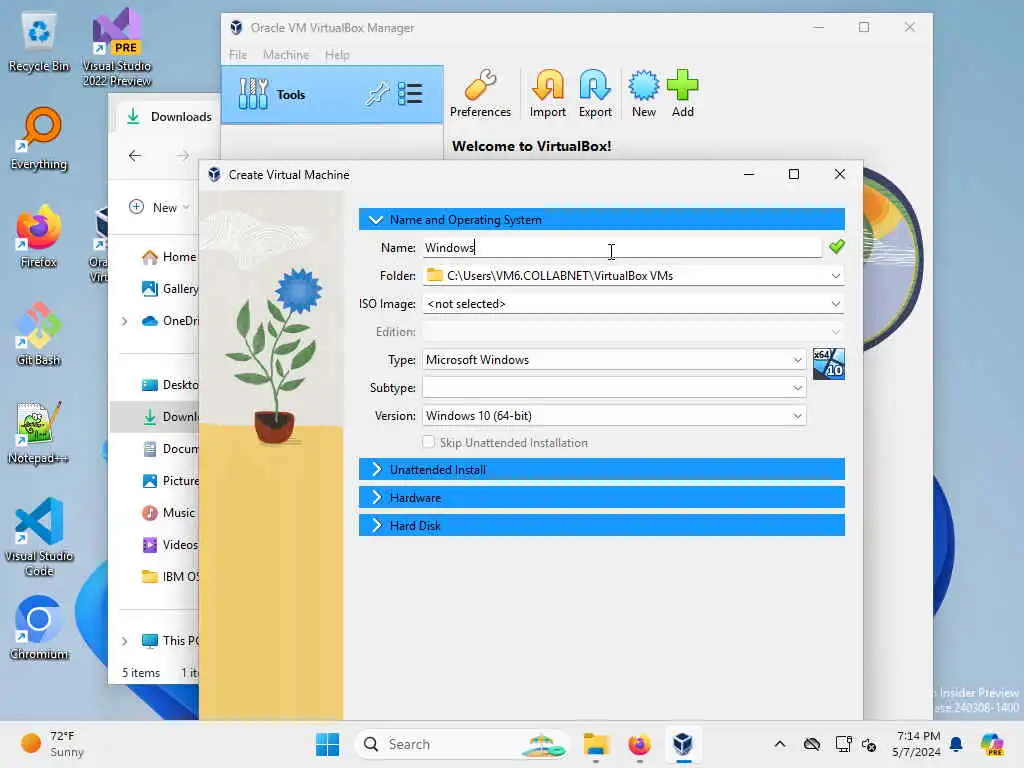
Task: Open Visual Studio 2022 Preview desktop icon
Action: [x=117, y=47]
